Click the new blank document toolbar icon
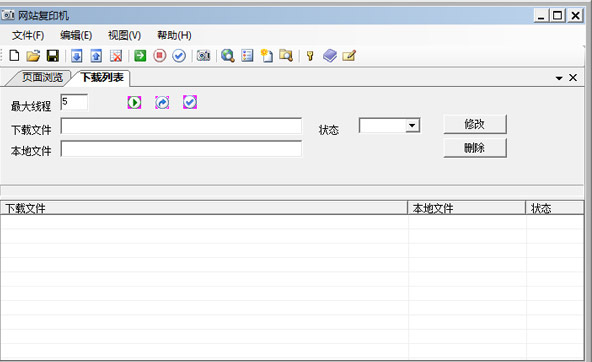 click(14, 56)
